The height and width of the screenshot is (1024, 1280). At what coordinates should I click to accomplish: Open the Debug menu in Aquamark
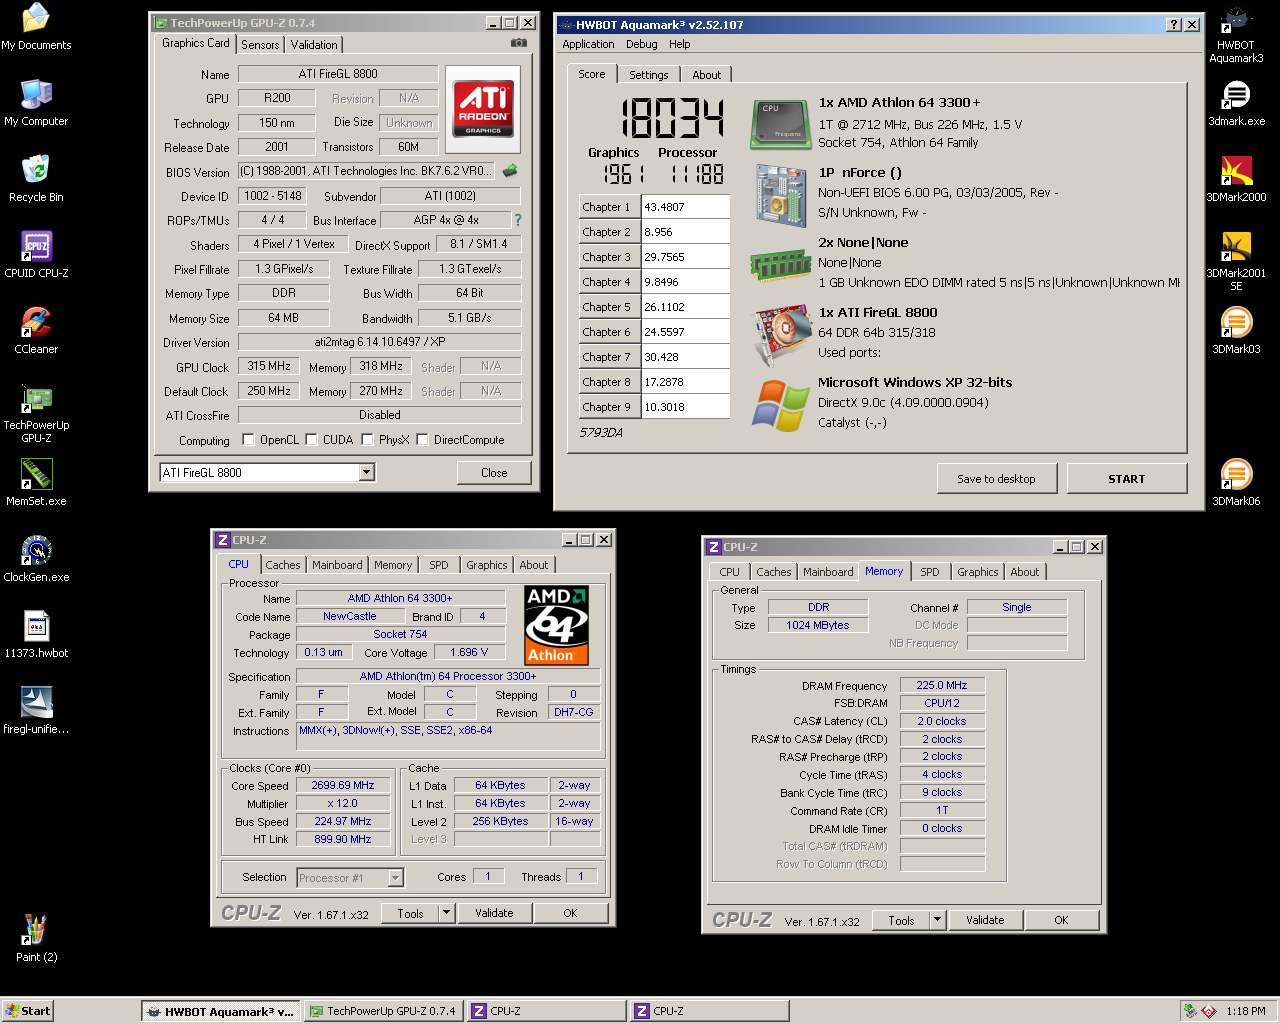(641, 44)
